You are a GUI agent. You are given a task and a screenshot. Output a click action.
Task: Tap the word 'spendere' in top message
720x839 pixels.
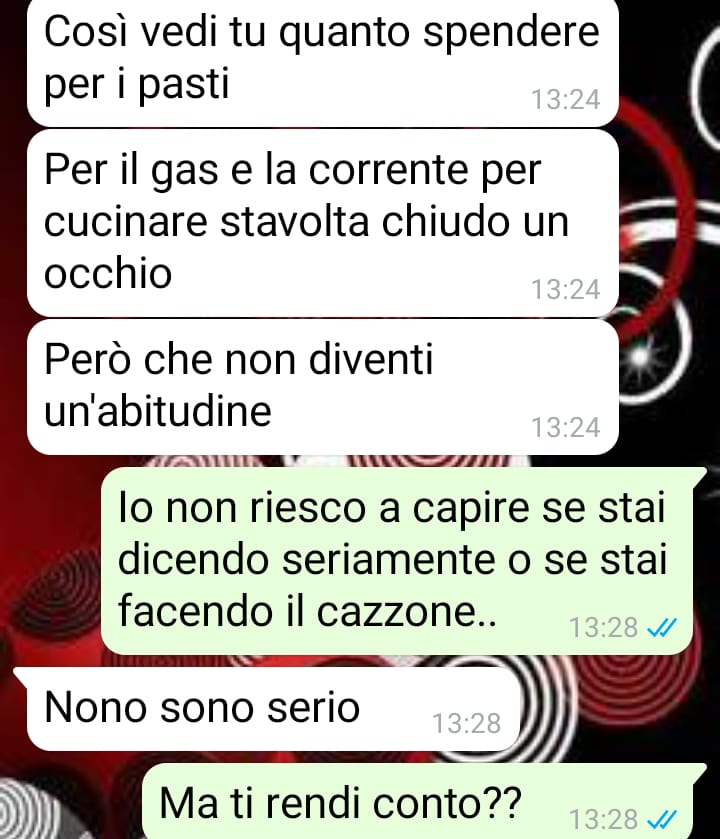coord(511,33)
